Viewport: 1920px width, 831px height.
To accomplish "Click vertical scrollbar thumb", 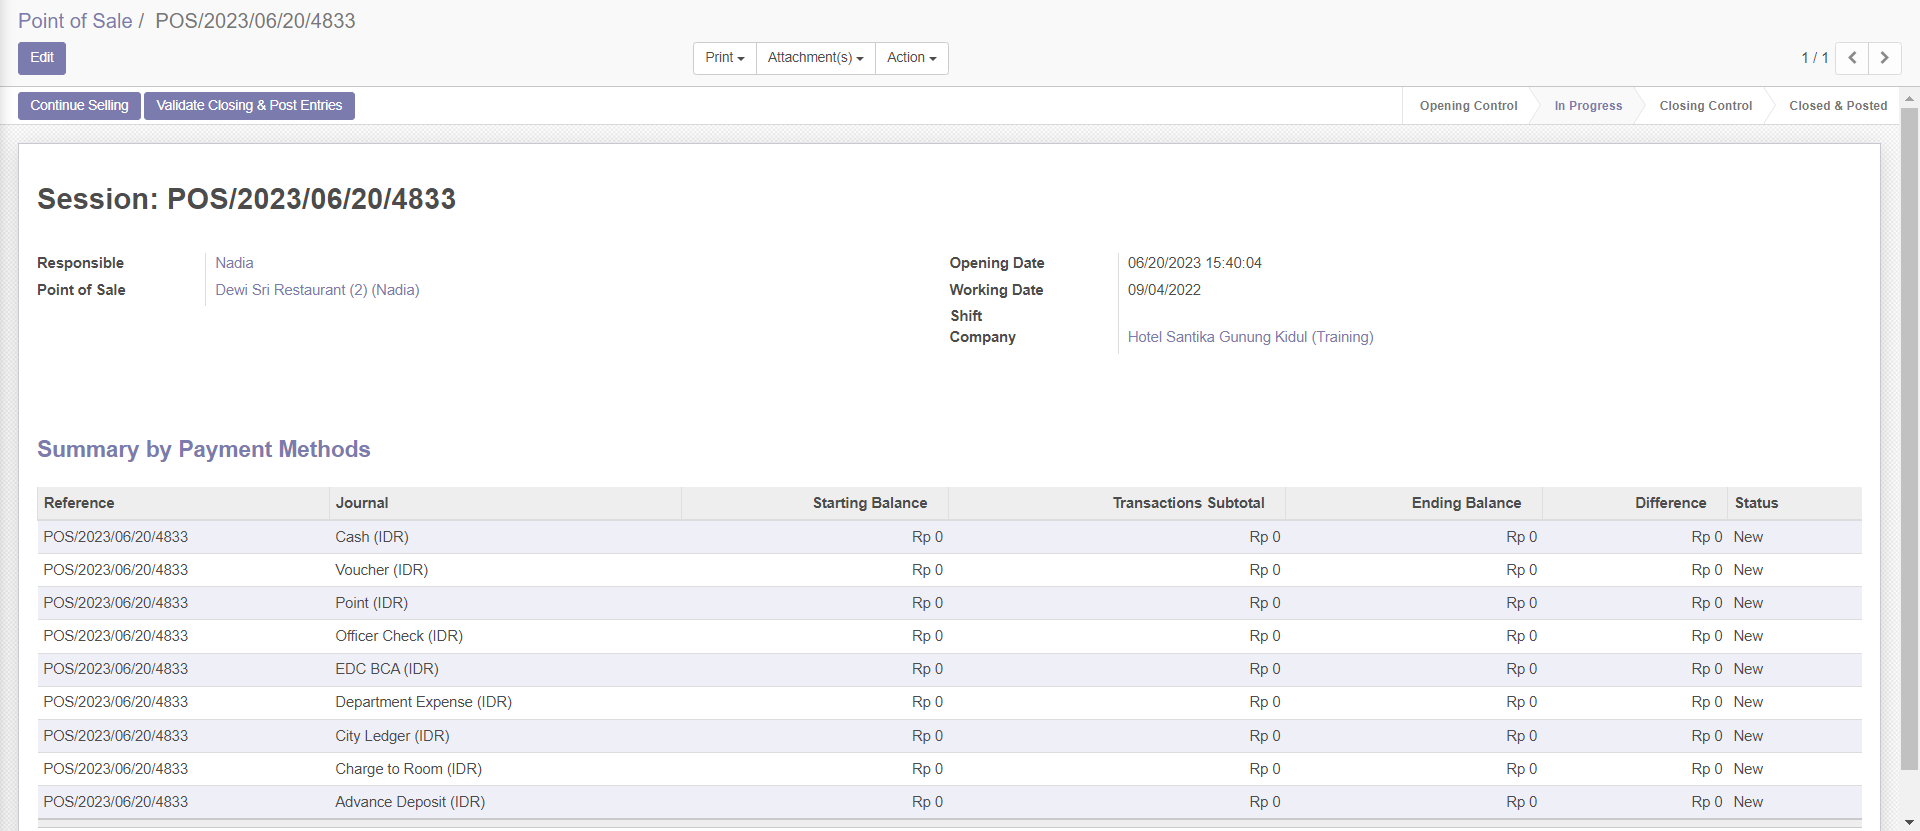I will point(1909,438).
